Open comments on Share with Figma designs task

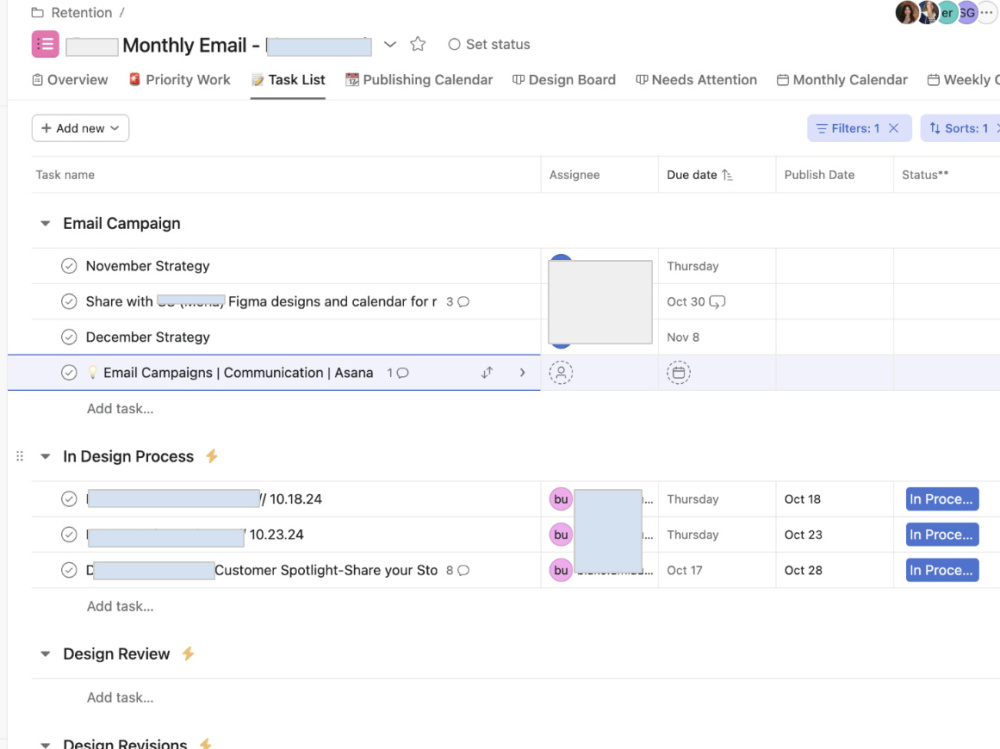pyautogui.click(x=458, y=302)
